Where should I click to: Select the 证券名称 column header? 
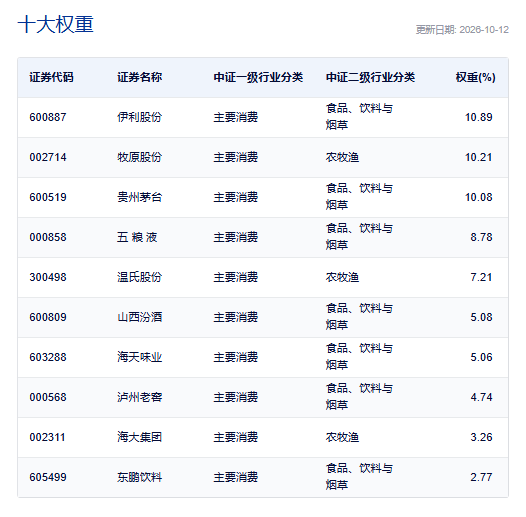[x=140, y=77]
